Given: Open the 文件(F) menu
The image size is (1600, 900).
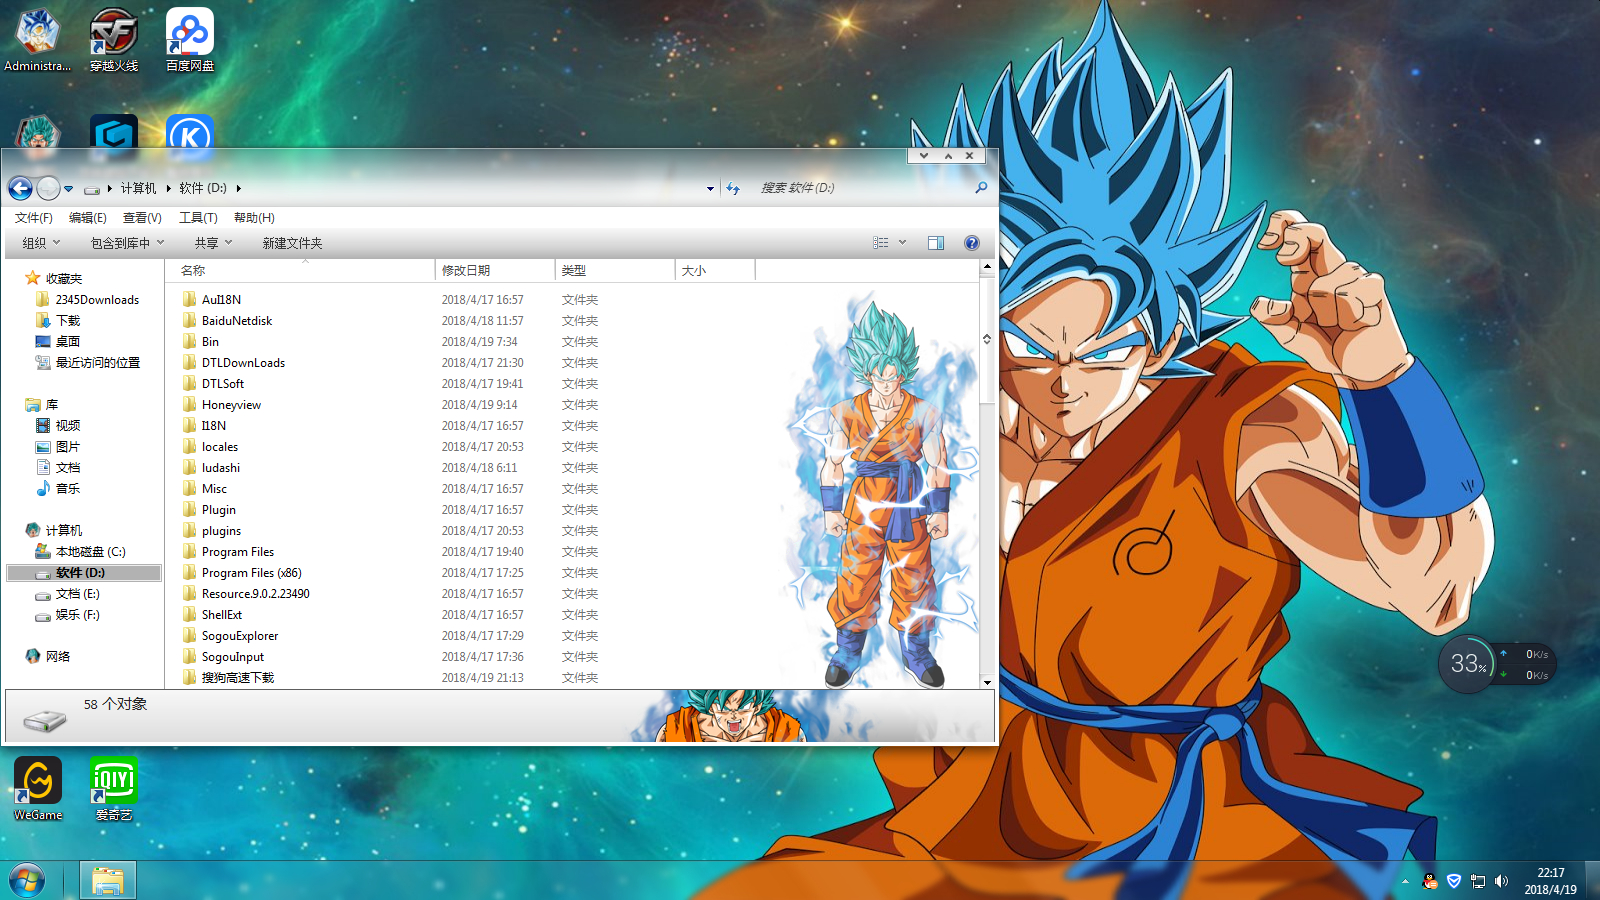Looking at the screenshot, I should (x=33, y=218).
